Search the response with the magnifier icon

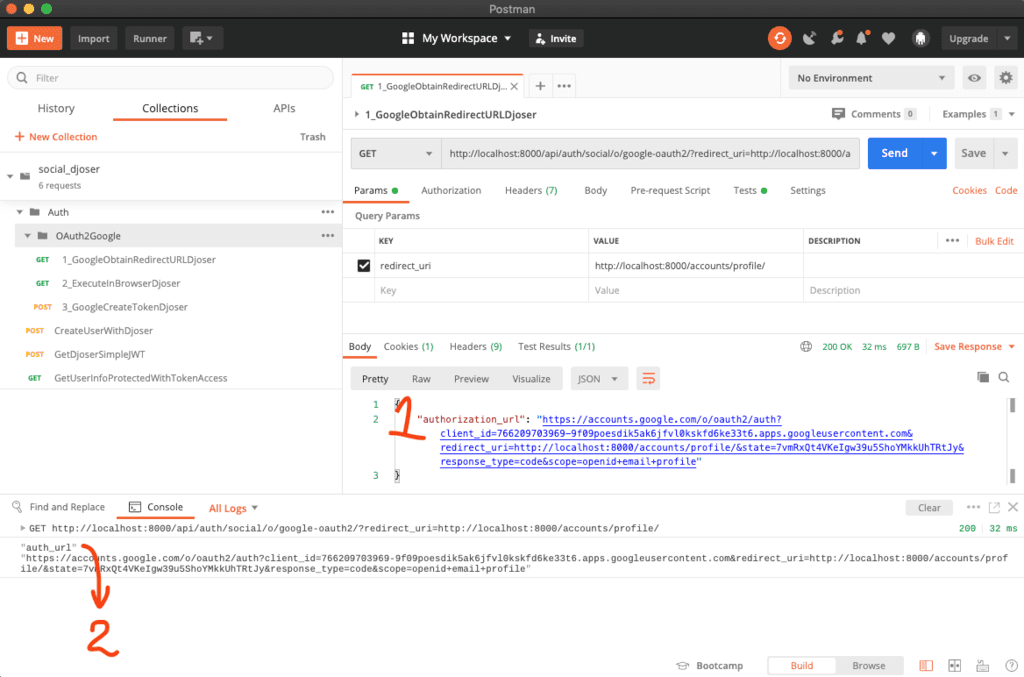[x=1003, y=377]
